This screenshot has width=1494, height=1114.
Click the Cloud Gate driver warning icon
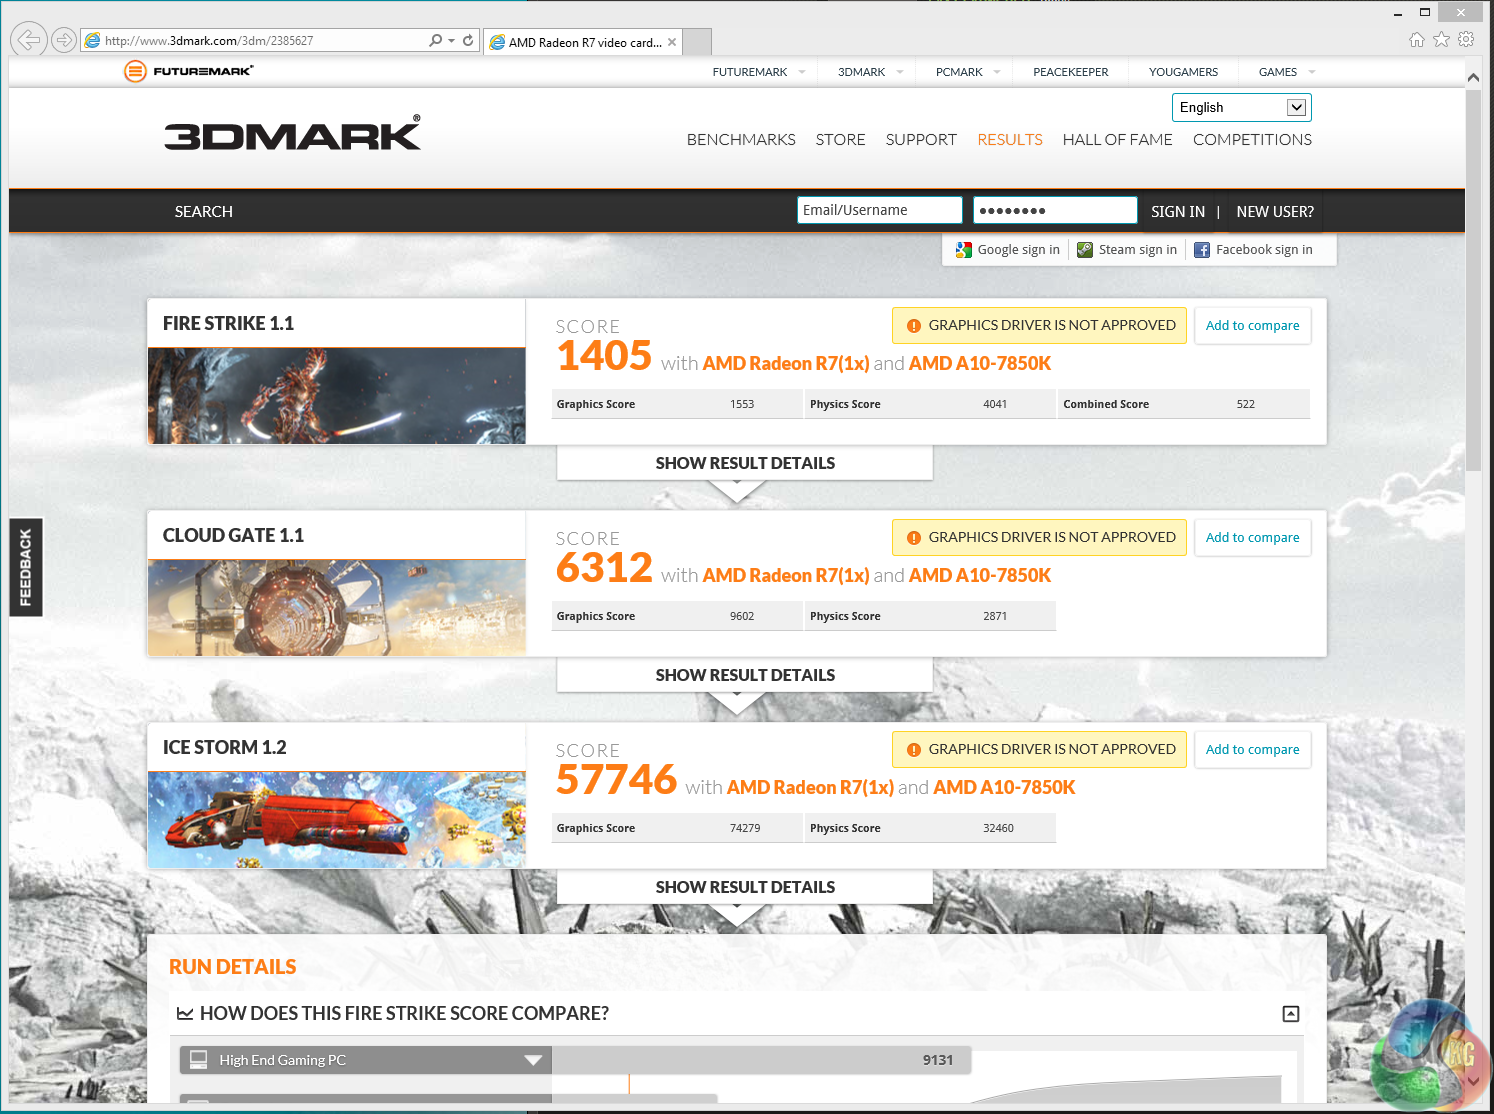(913, 538)
